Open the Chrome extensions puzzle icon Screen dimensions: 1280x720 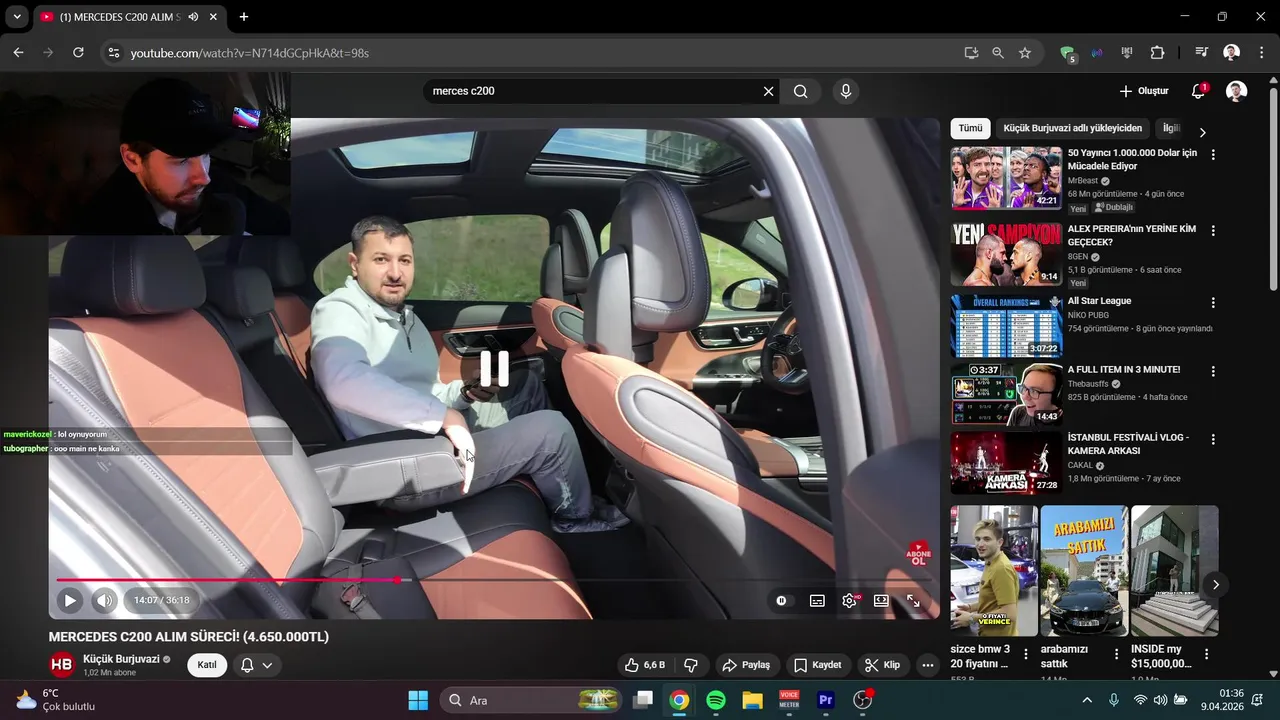pyautogui.click(x=1157, y=53)
